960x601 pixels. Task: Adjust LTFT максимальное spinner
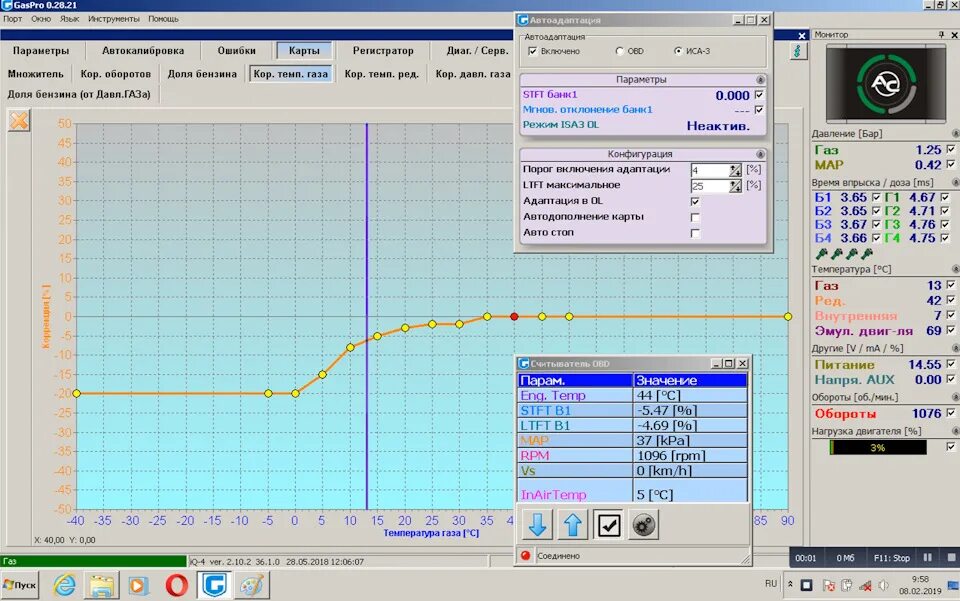pos(735,186)
